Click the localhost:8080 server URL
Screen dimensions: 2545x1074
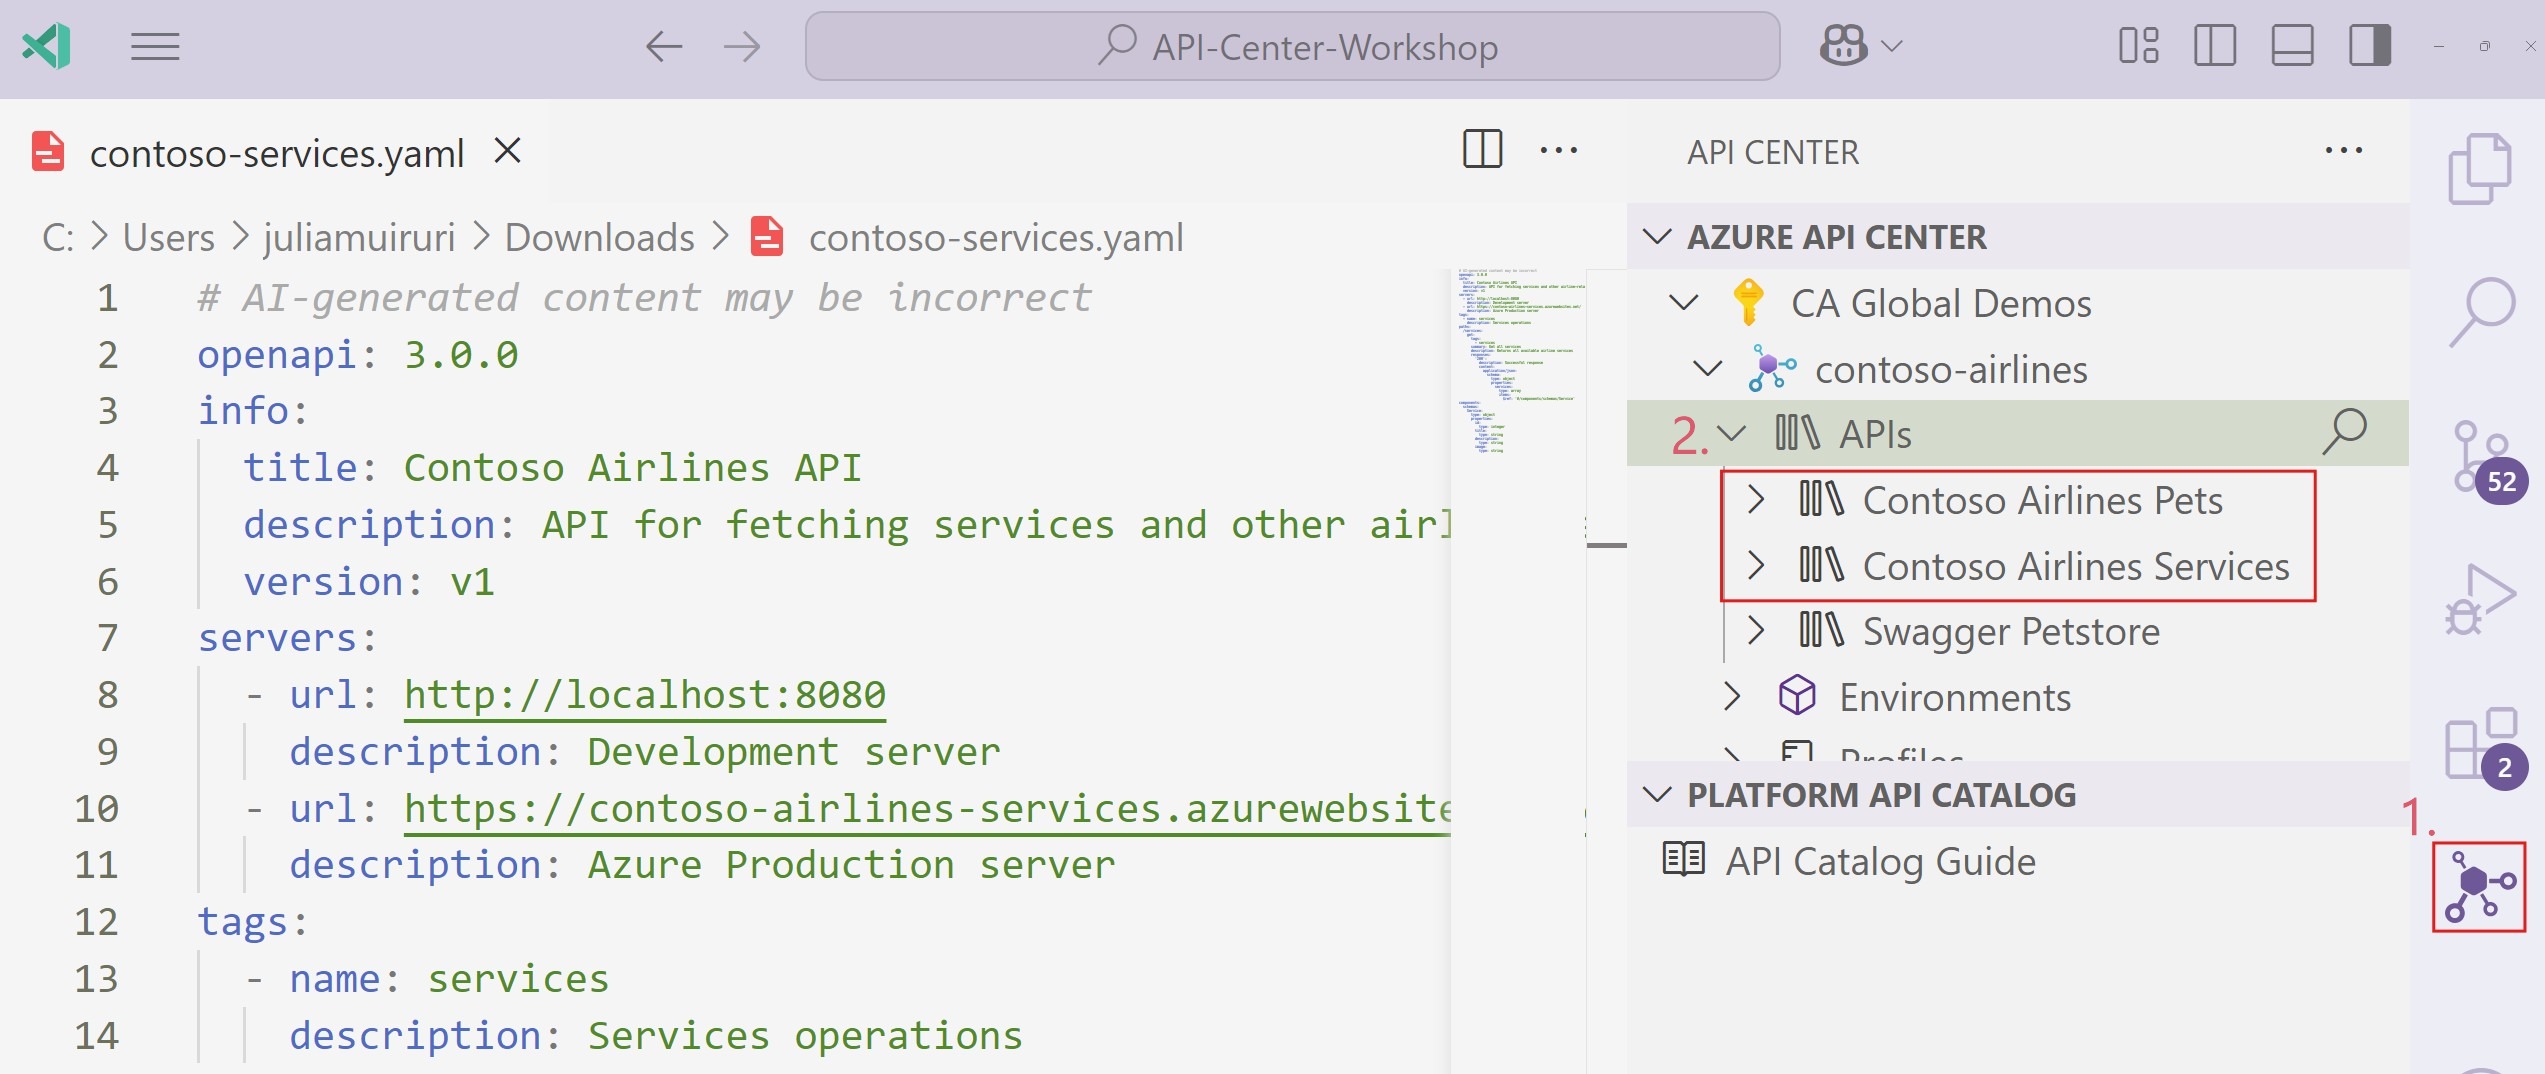643,693
